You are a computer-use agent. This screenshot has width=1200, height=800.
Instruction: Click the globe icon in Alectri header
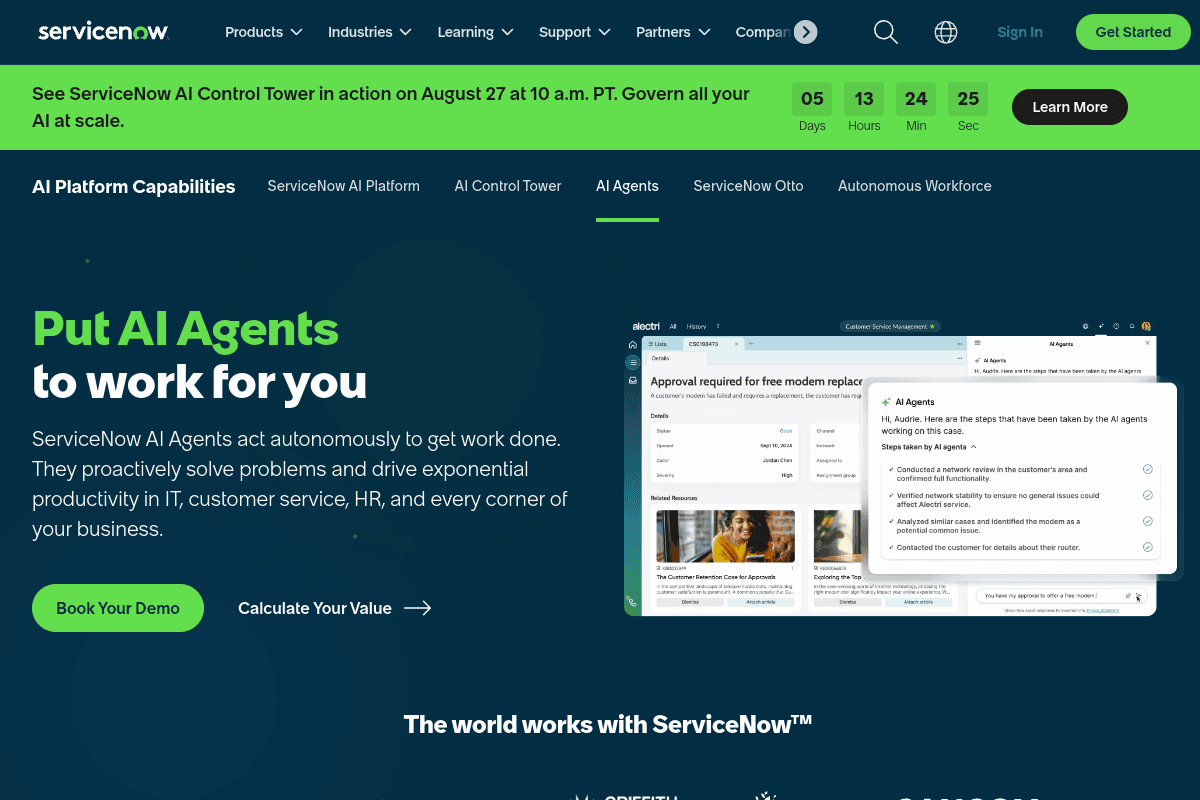1085,326
